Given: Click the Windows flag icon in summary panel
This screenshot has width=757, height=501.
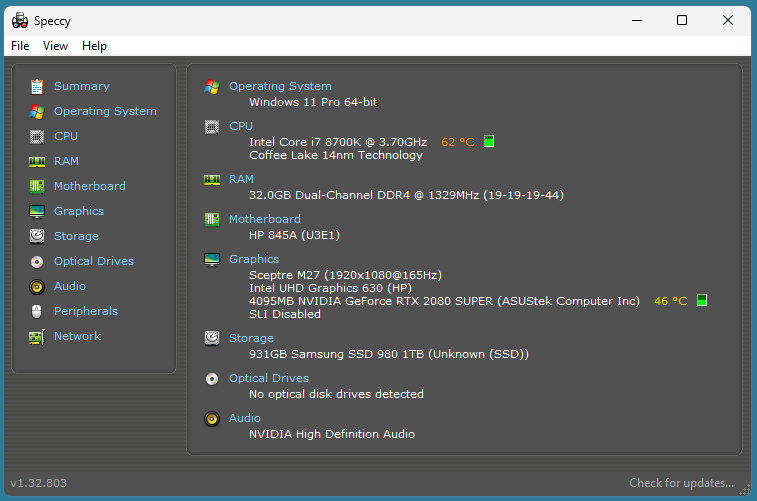Looking at the screenshot, I should [212, 87].
